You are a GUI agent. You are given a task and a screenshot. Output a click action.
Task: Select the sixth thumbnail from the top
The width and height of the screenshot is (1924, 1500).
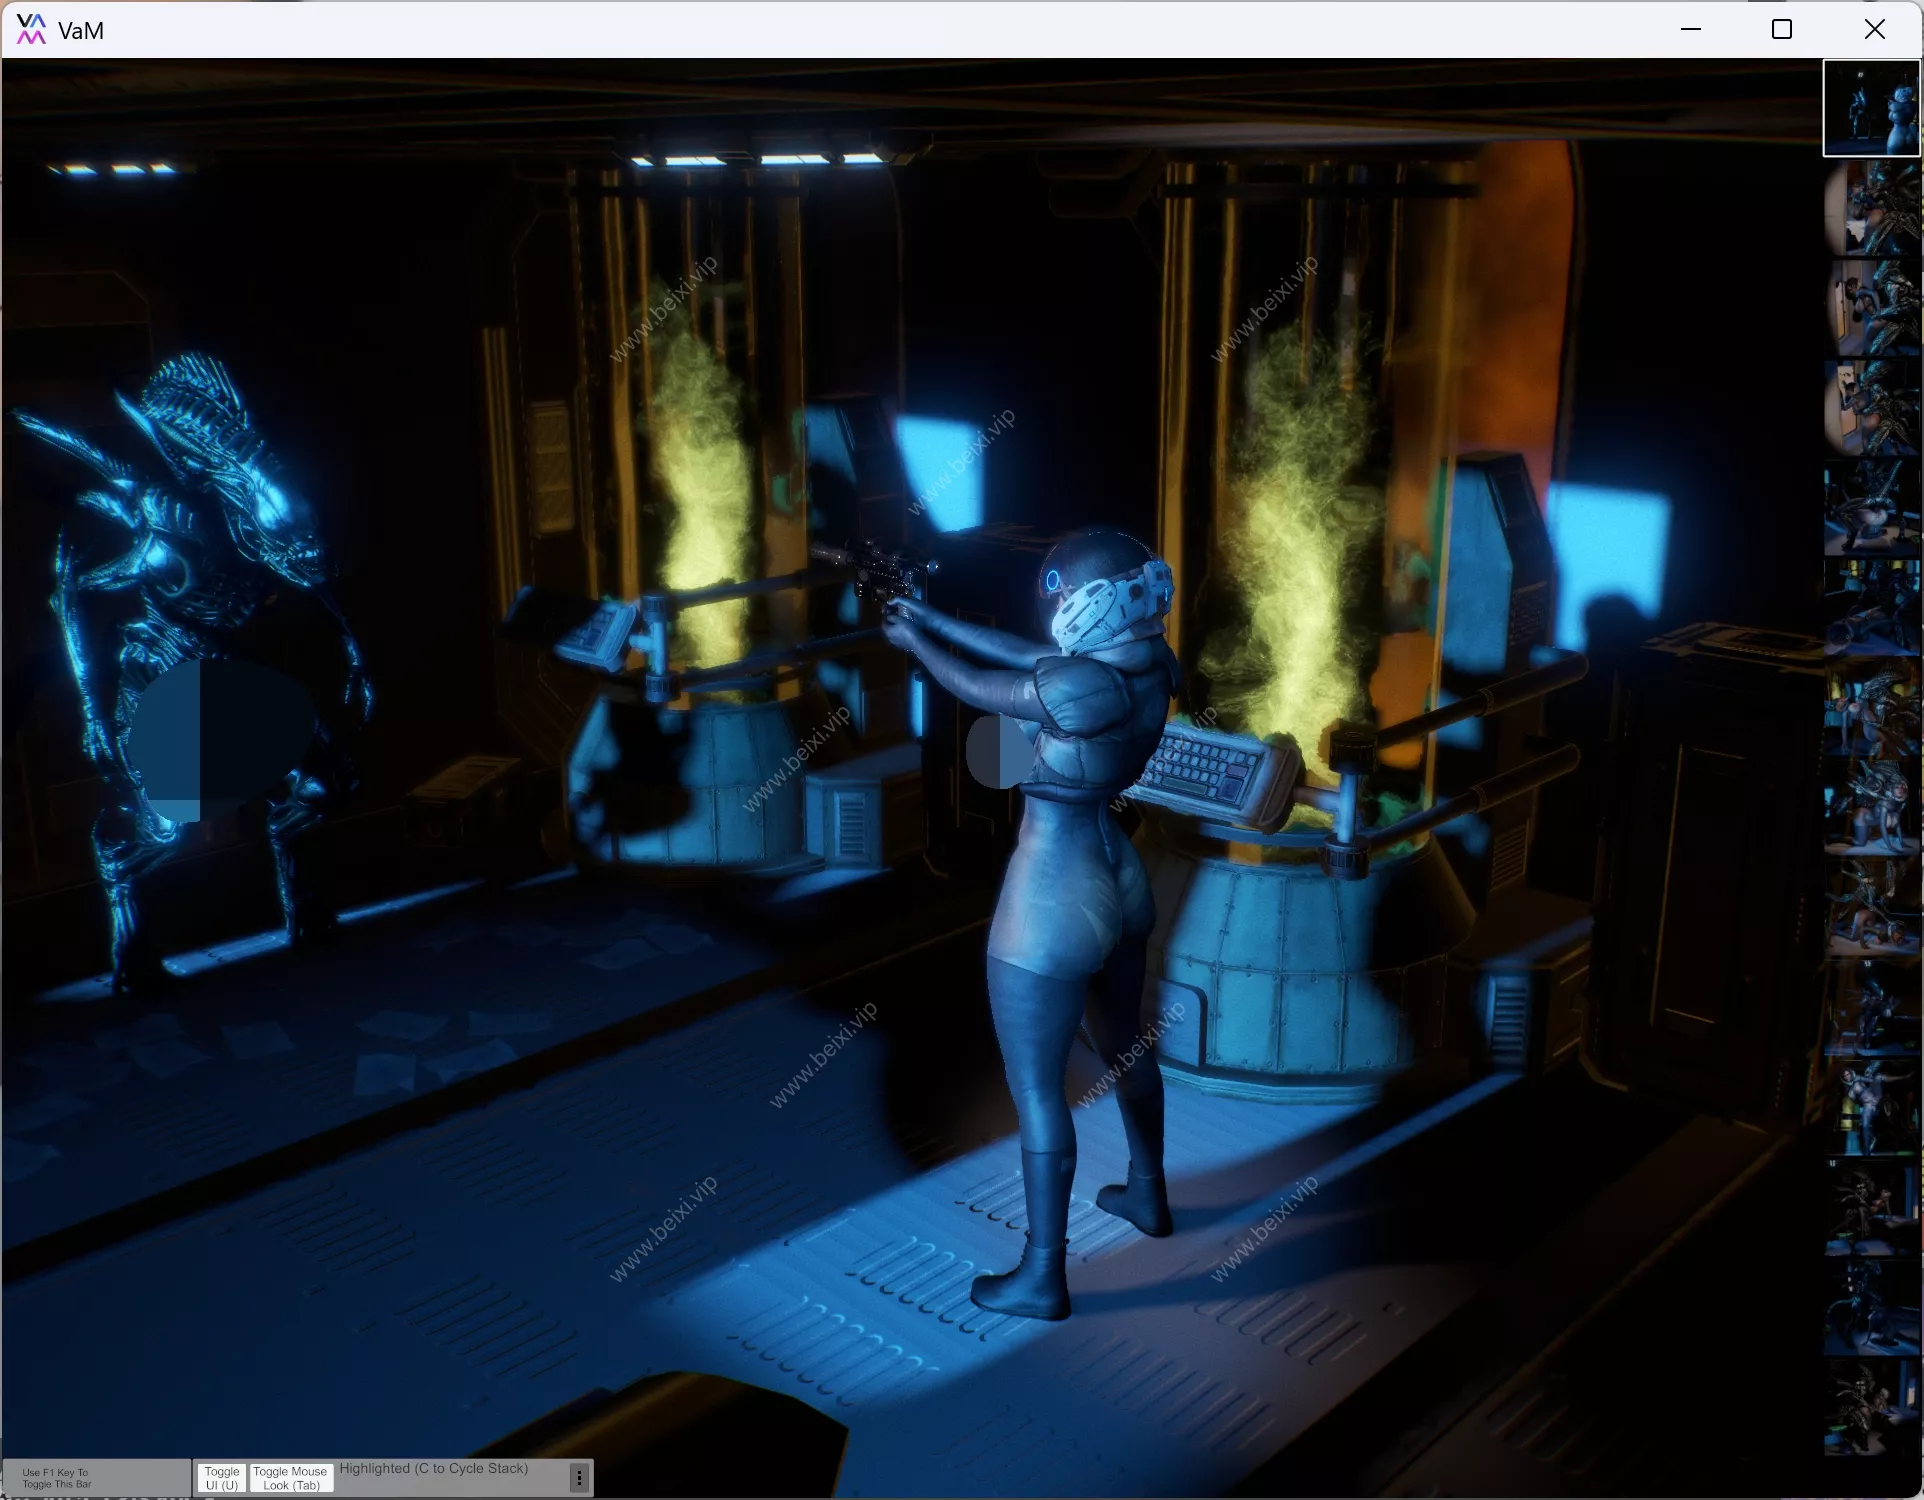pos(1872,608)
